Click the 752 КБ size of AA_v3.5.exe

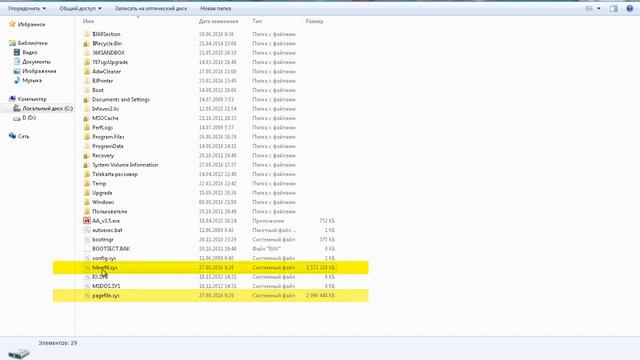(x=327, y=221)
